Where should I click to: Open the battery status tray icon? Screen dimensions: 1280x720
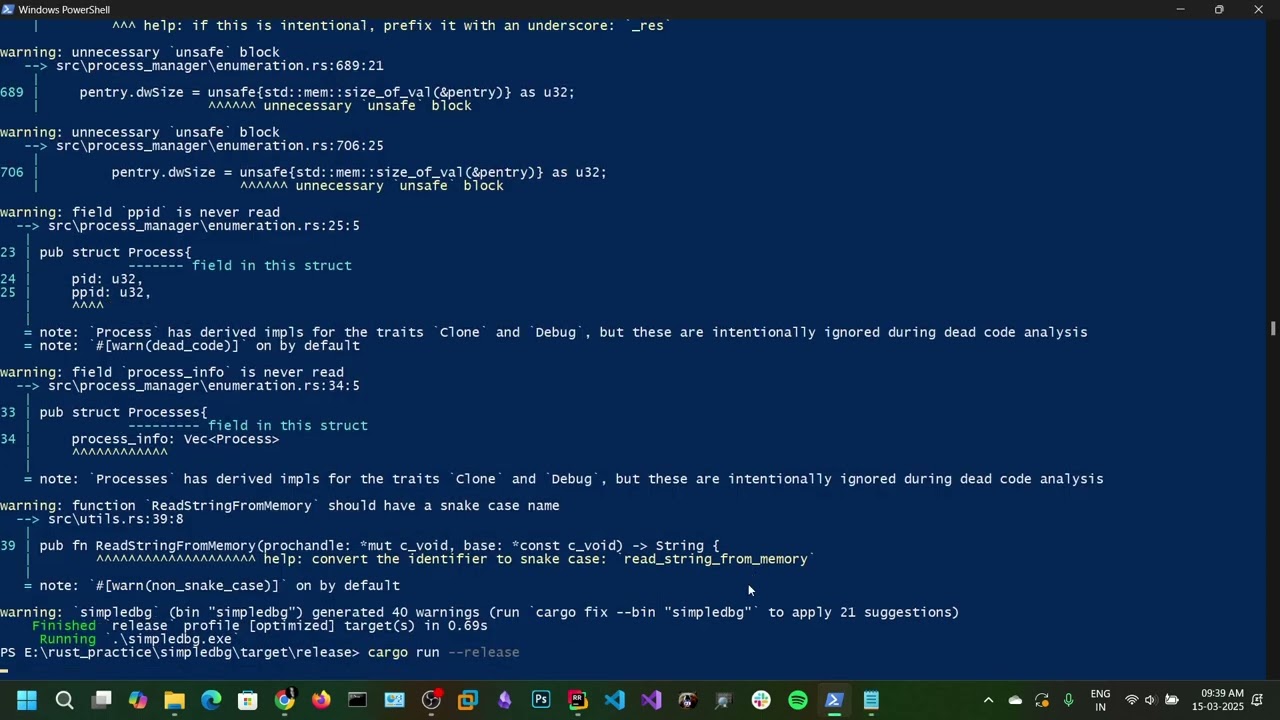[1171, 700]
